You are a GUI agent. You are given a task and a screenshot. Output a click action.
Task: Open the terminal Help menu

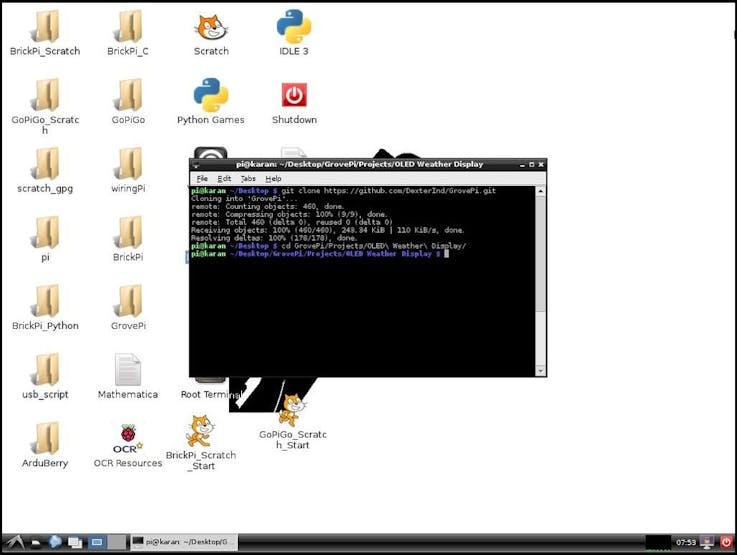pyautogui.click(x=273, y=179)
